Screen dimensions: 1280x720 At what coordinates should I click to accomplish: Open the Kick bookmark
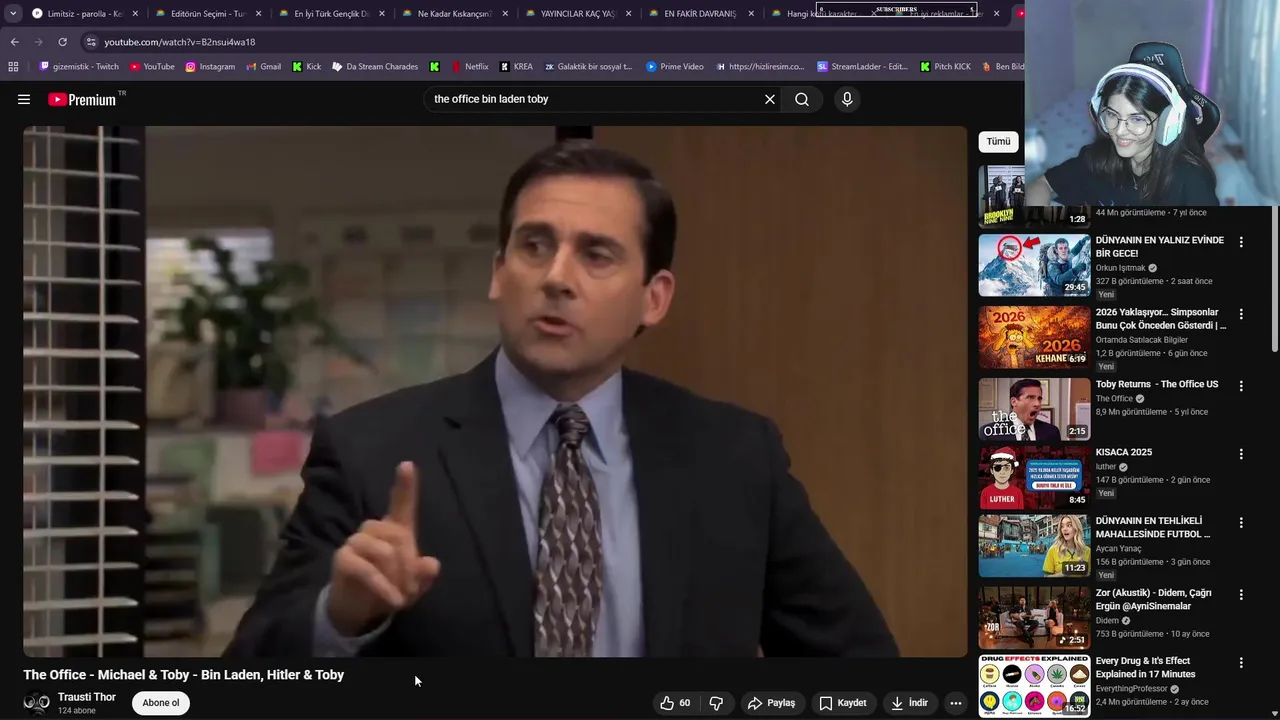pos(307,67)
